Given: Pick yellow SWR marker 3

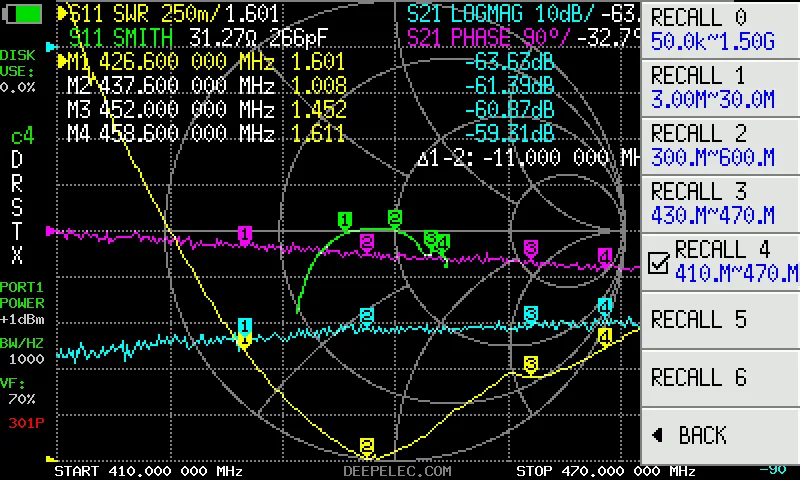Looking at the screenshot, I should pyautogui.click(x=531, y=365).
